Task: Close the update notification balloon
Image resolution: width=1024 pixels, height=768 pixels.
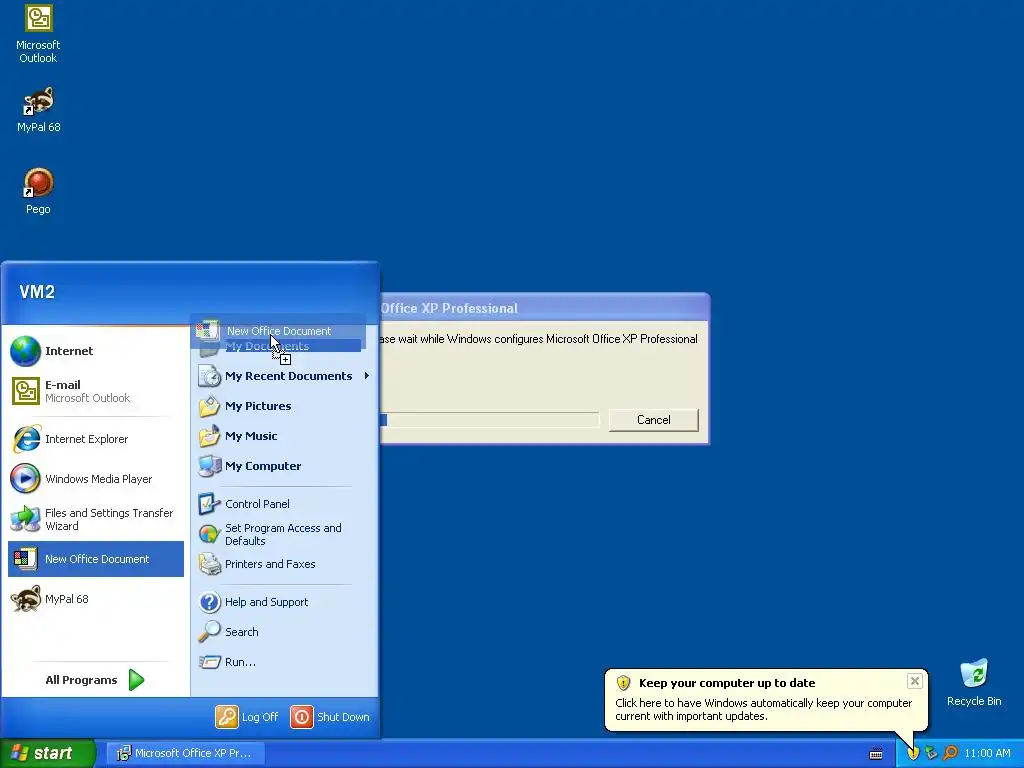Action: (x=914, y=681)
